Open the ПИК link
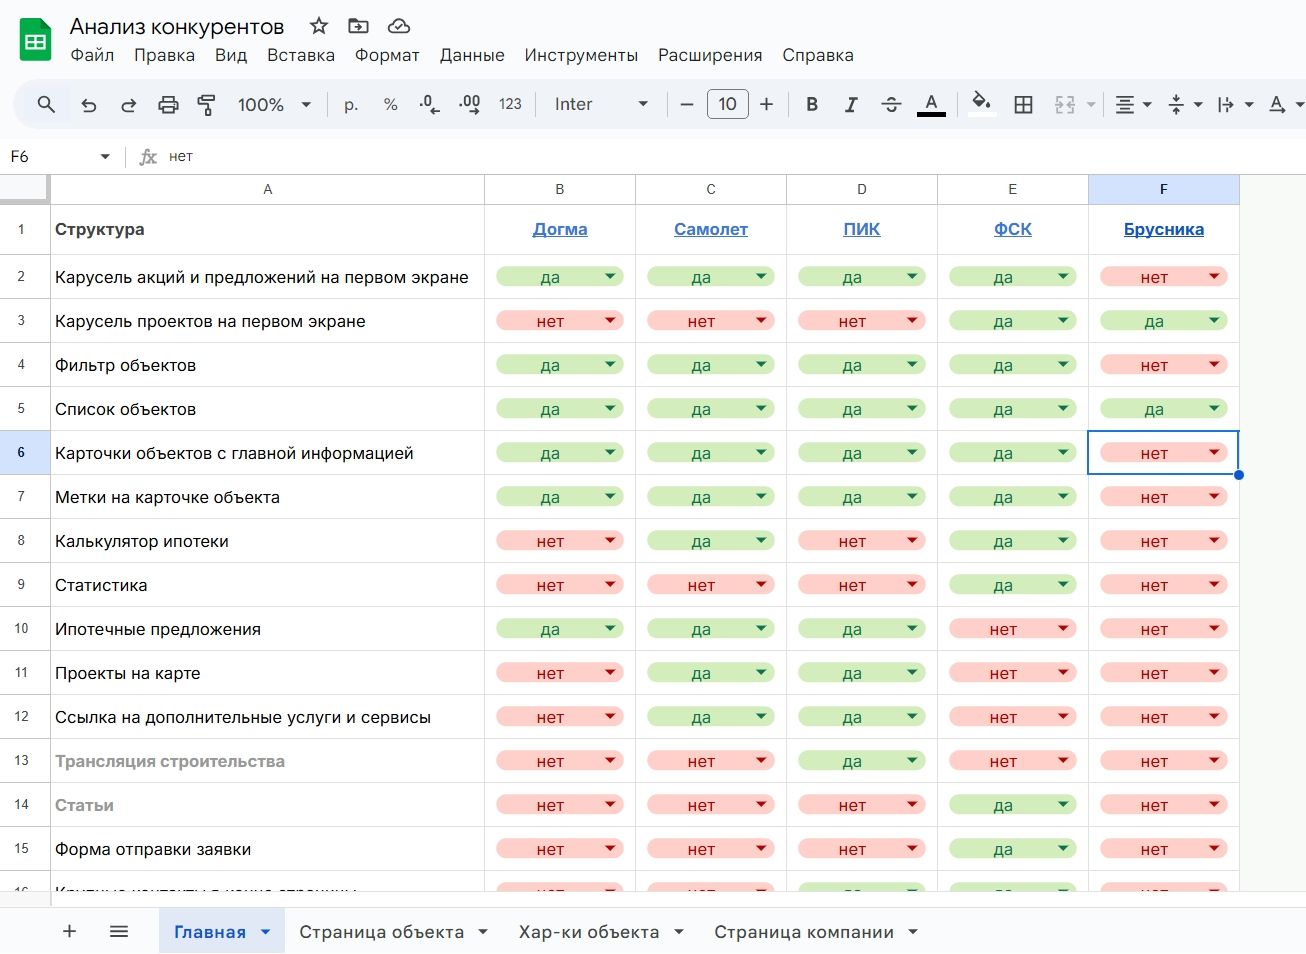The width and height of the screenshot is (1306, 954). pos(862,229)
